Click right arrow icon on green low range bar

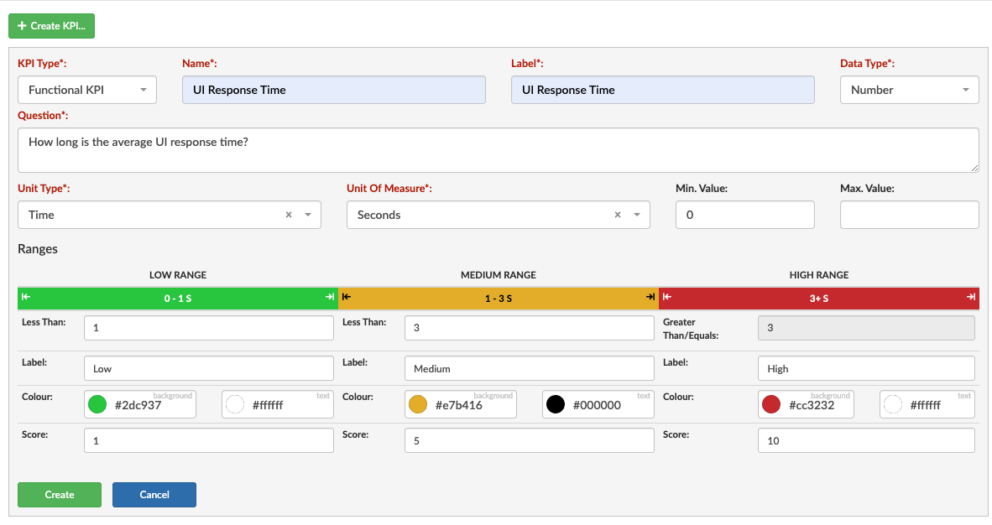(330, 297)
